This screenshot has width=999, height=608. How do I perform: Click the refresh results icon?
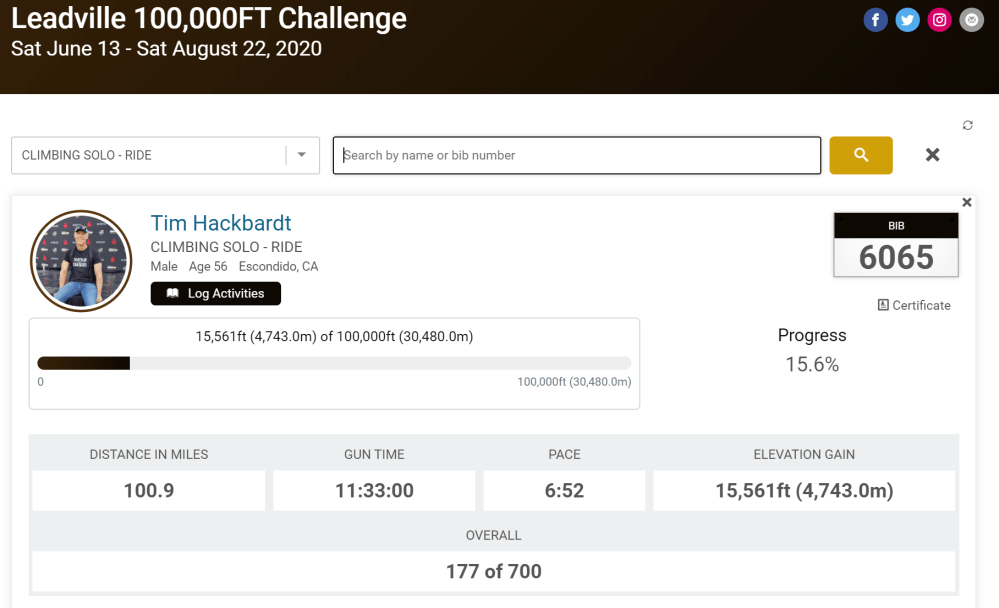pos(968,125)
